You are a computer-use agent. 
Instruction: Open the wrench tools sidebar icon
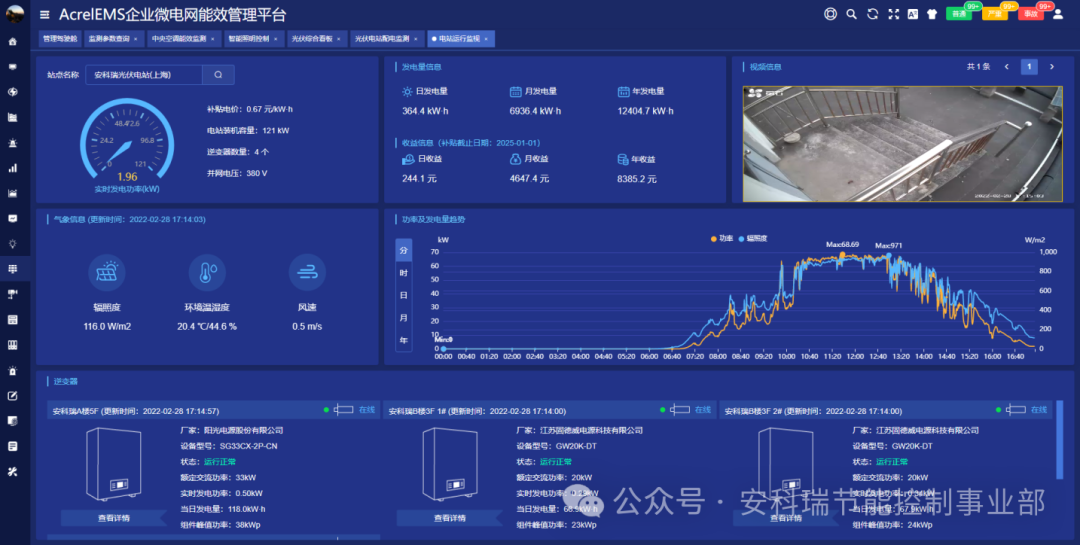click(12, 472)
